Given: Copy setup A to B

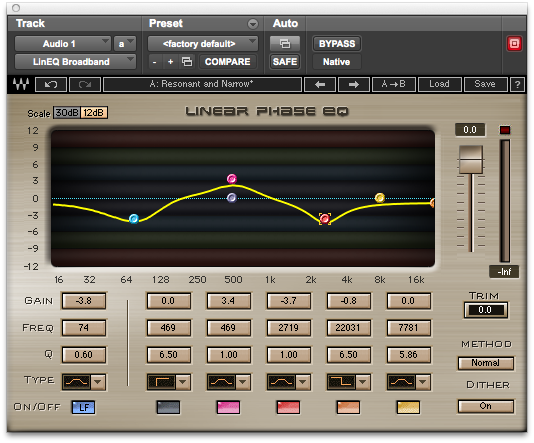Looking at the screenshot, I should (394, 84).
